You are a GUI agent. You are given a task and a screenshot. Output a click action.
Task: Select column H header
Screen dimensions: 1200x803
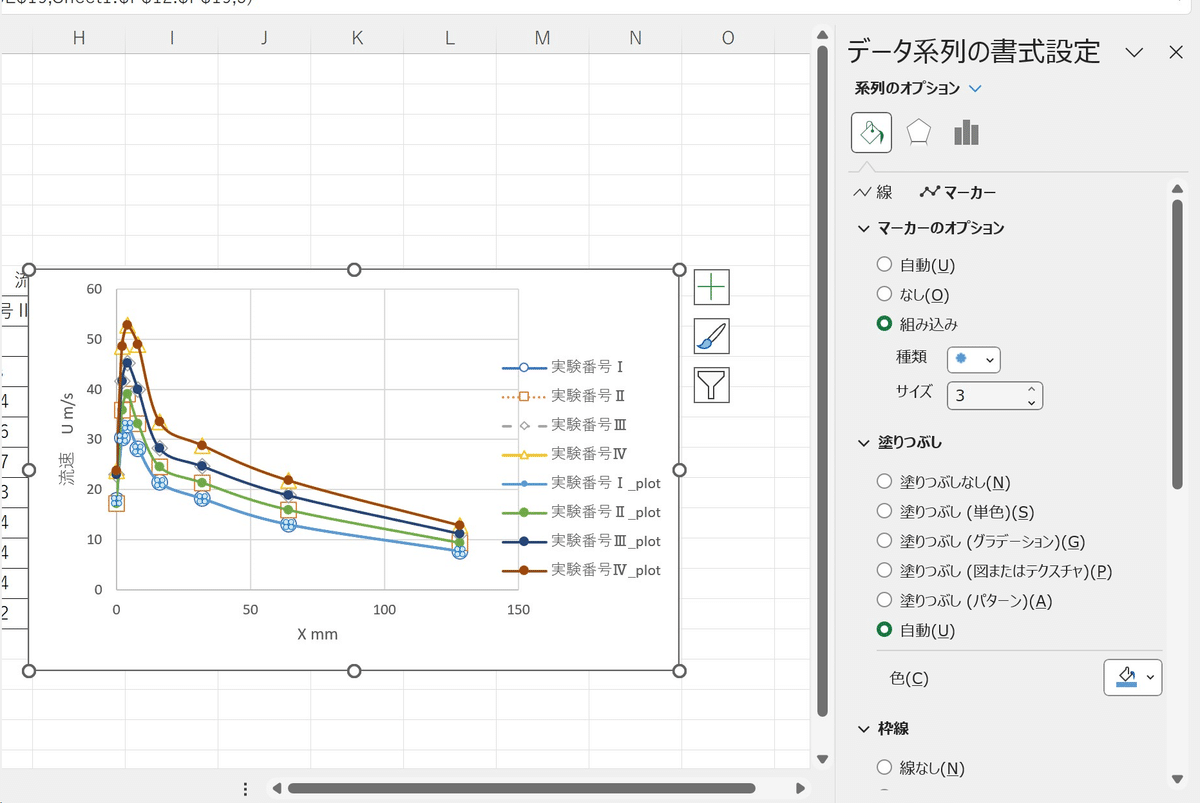coord(79,38)
